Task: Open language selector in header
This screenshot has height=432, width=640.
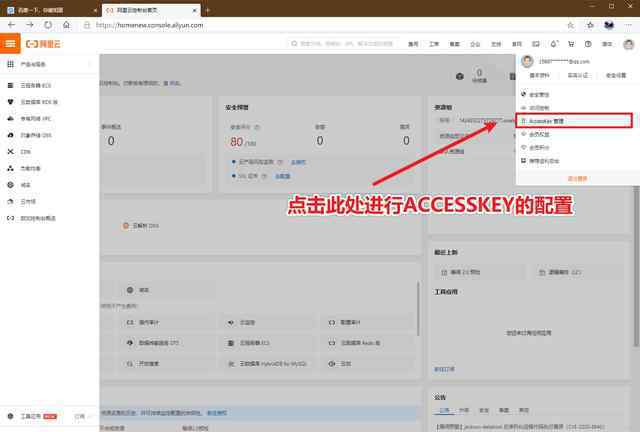Action: coord(607,44)
